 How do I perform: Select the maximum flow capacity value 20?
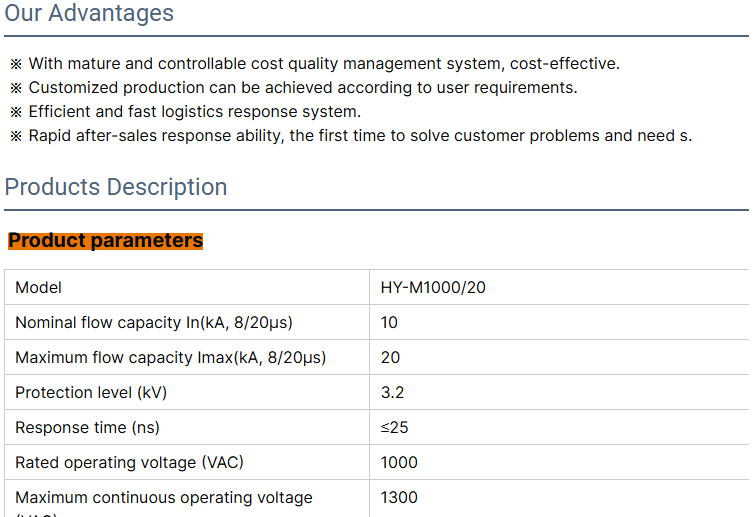pyautogui.click(x=390, y=357)
